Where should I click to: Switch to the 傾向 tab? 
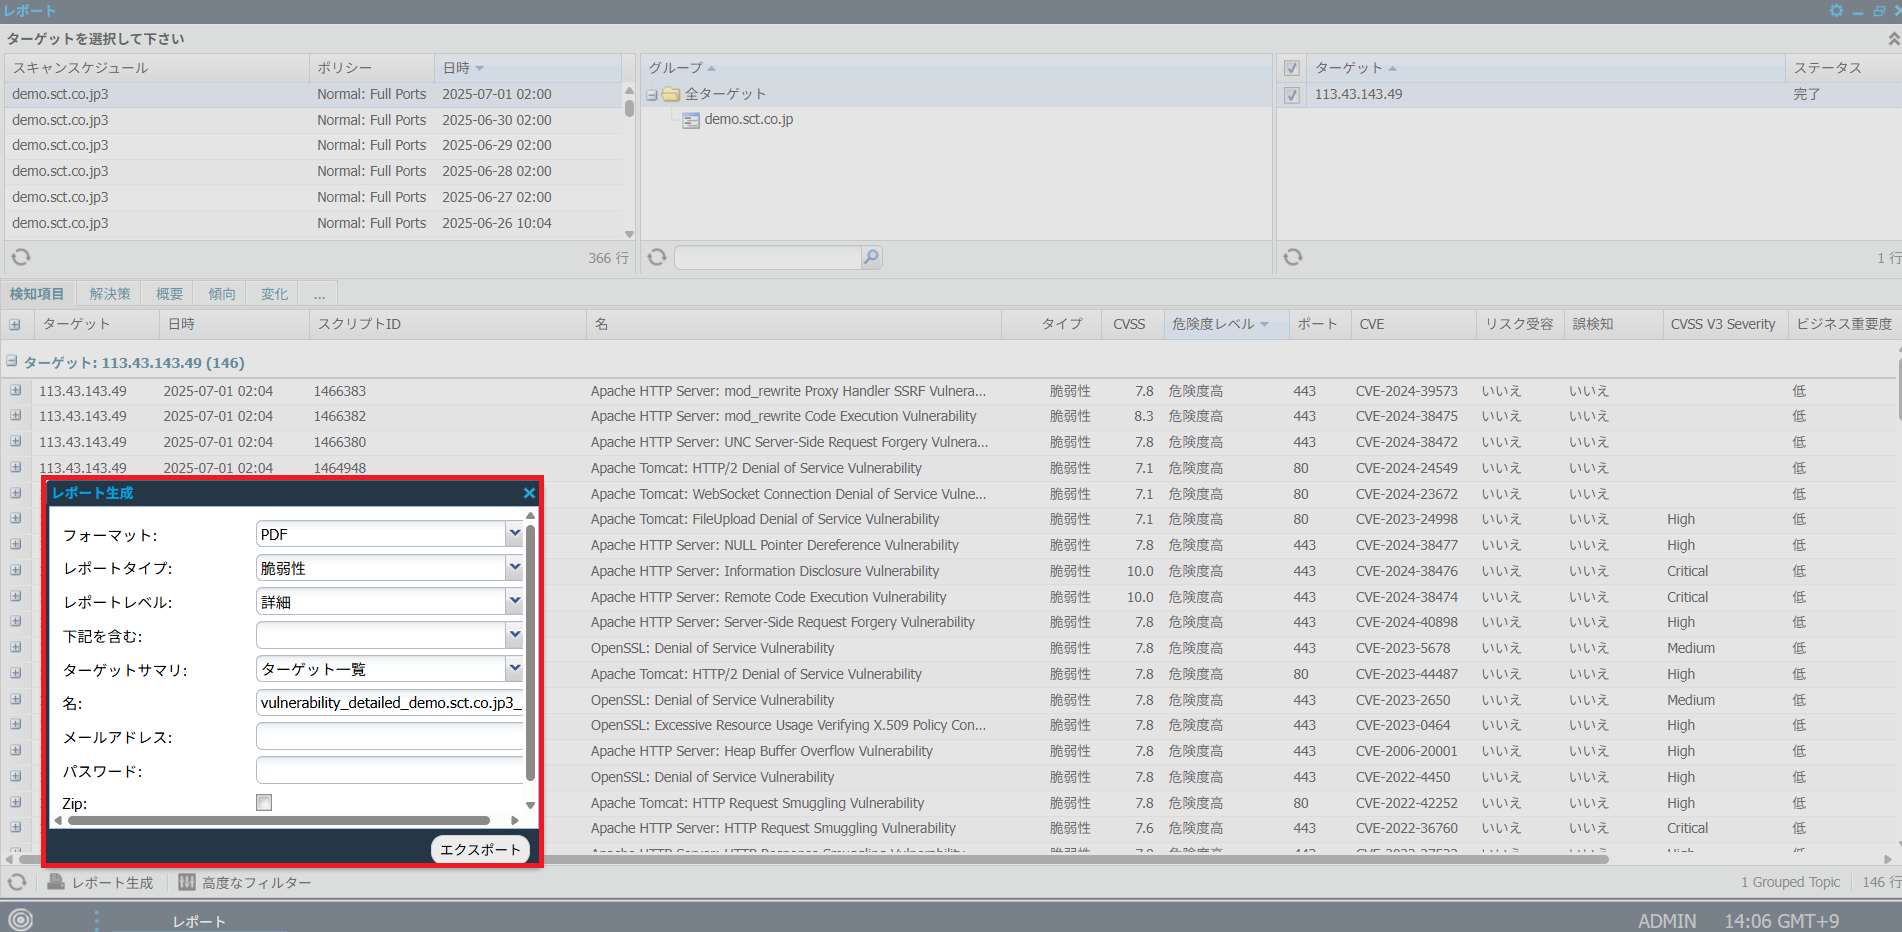click(222, 294)
